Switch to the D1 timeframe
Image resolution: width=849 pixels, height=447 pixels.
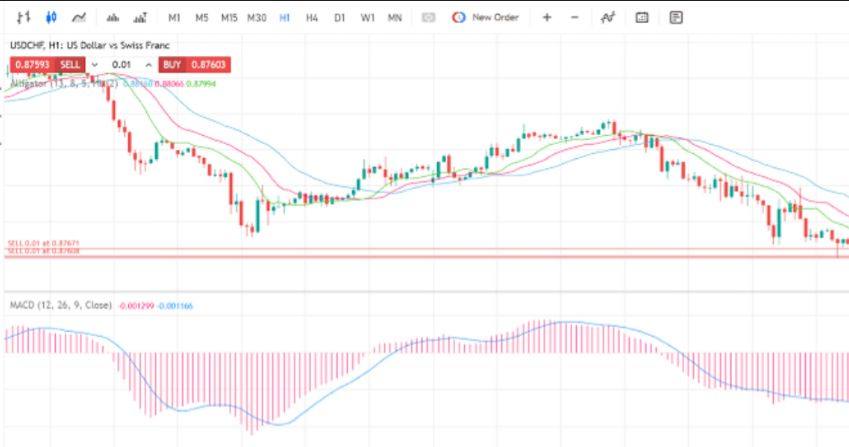339,18
